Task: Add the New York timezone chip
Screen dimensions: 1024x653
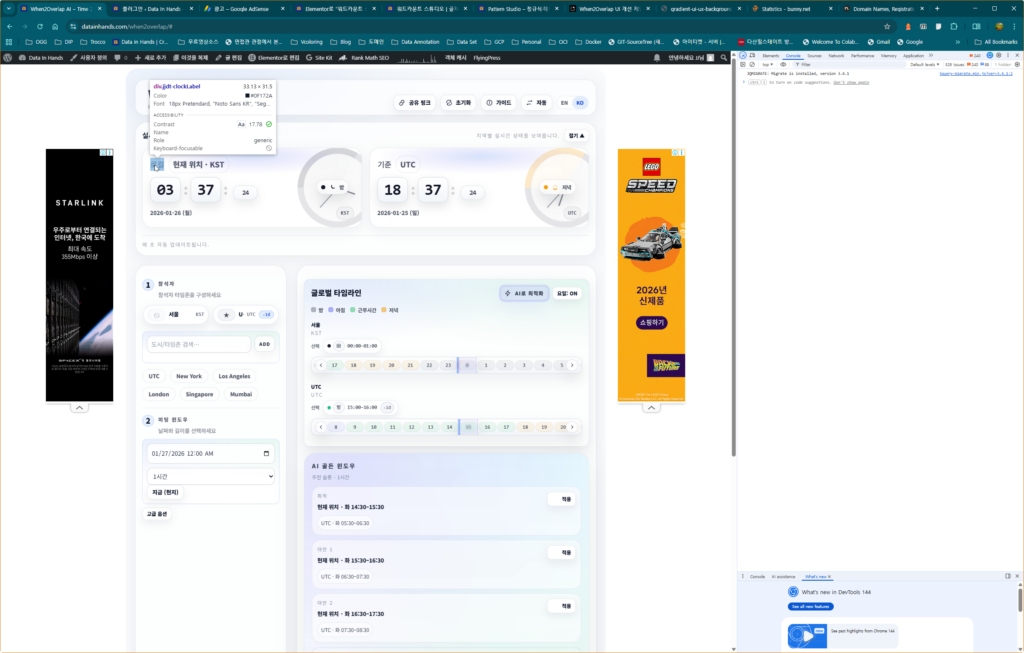Action: pyautogui.click(x=189, y=376)
